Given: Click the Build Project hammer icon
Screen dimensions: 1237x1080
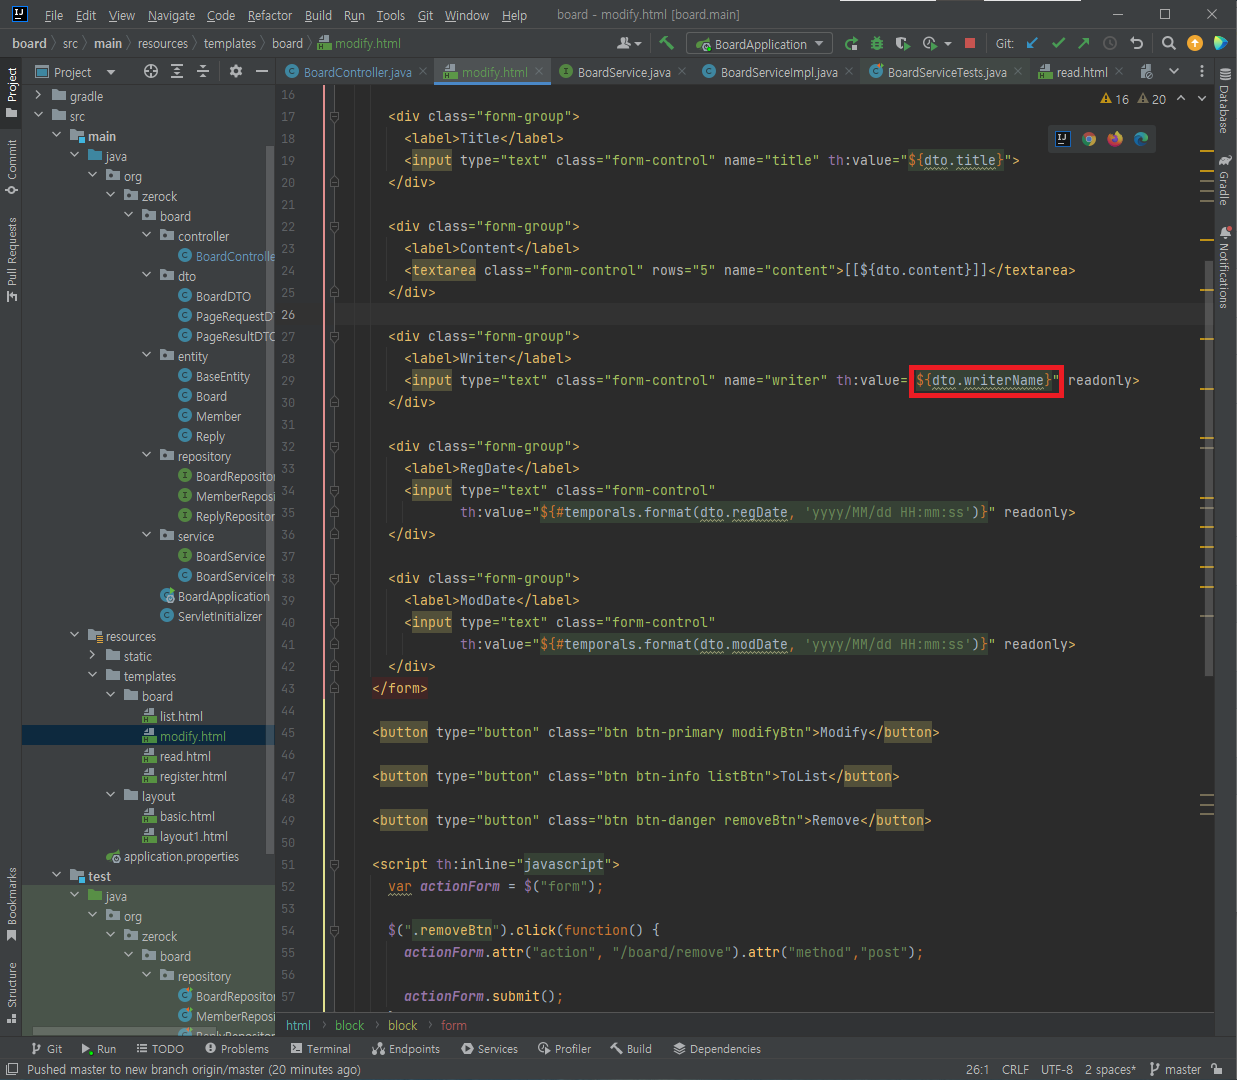Looking at the screenshot, I should click(666, 43).
